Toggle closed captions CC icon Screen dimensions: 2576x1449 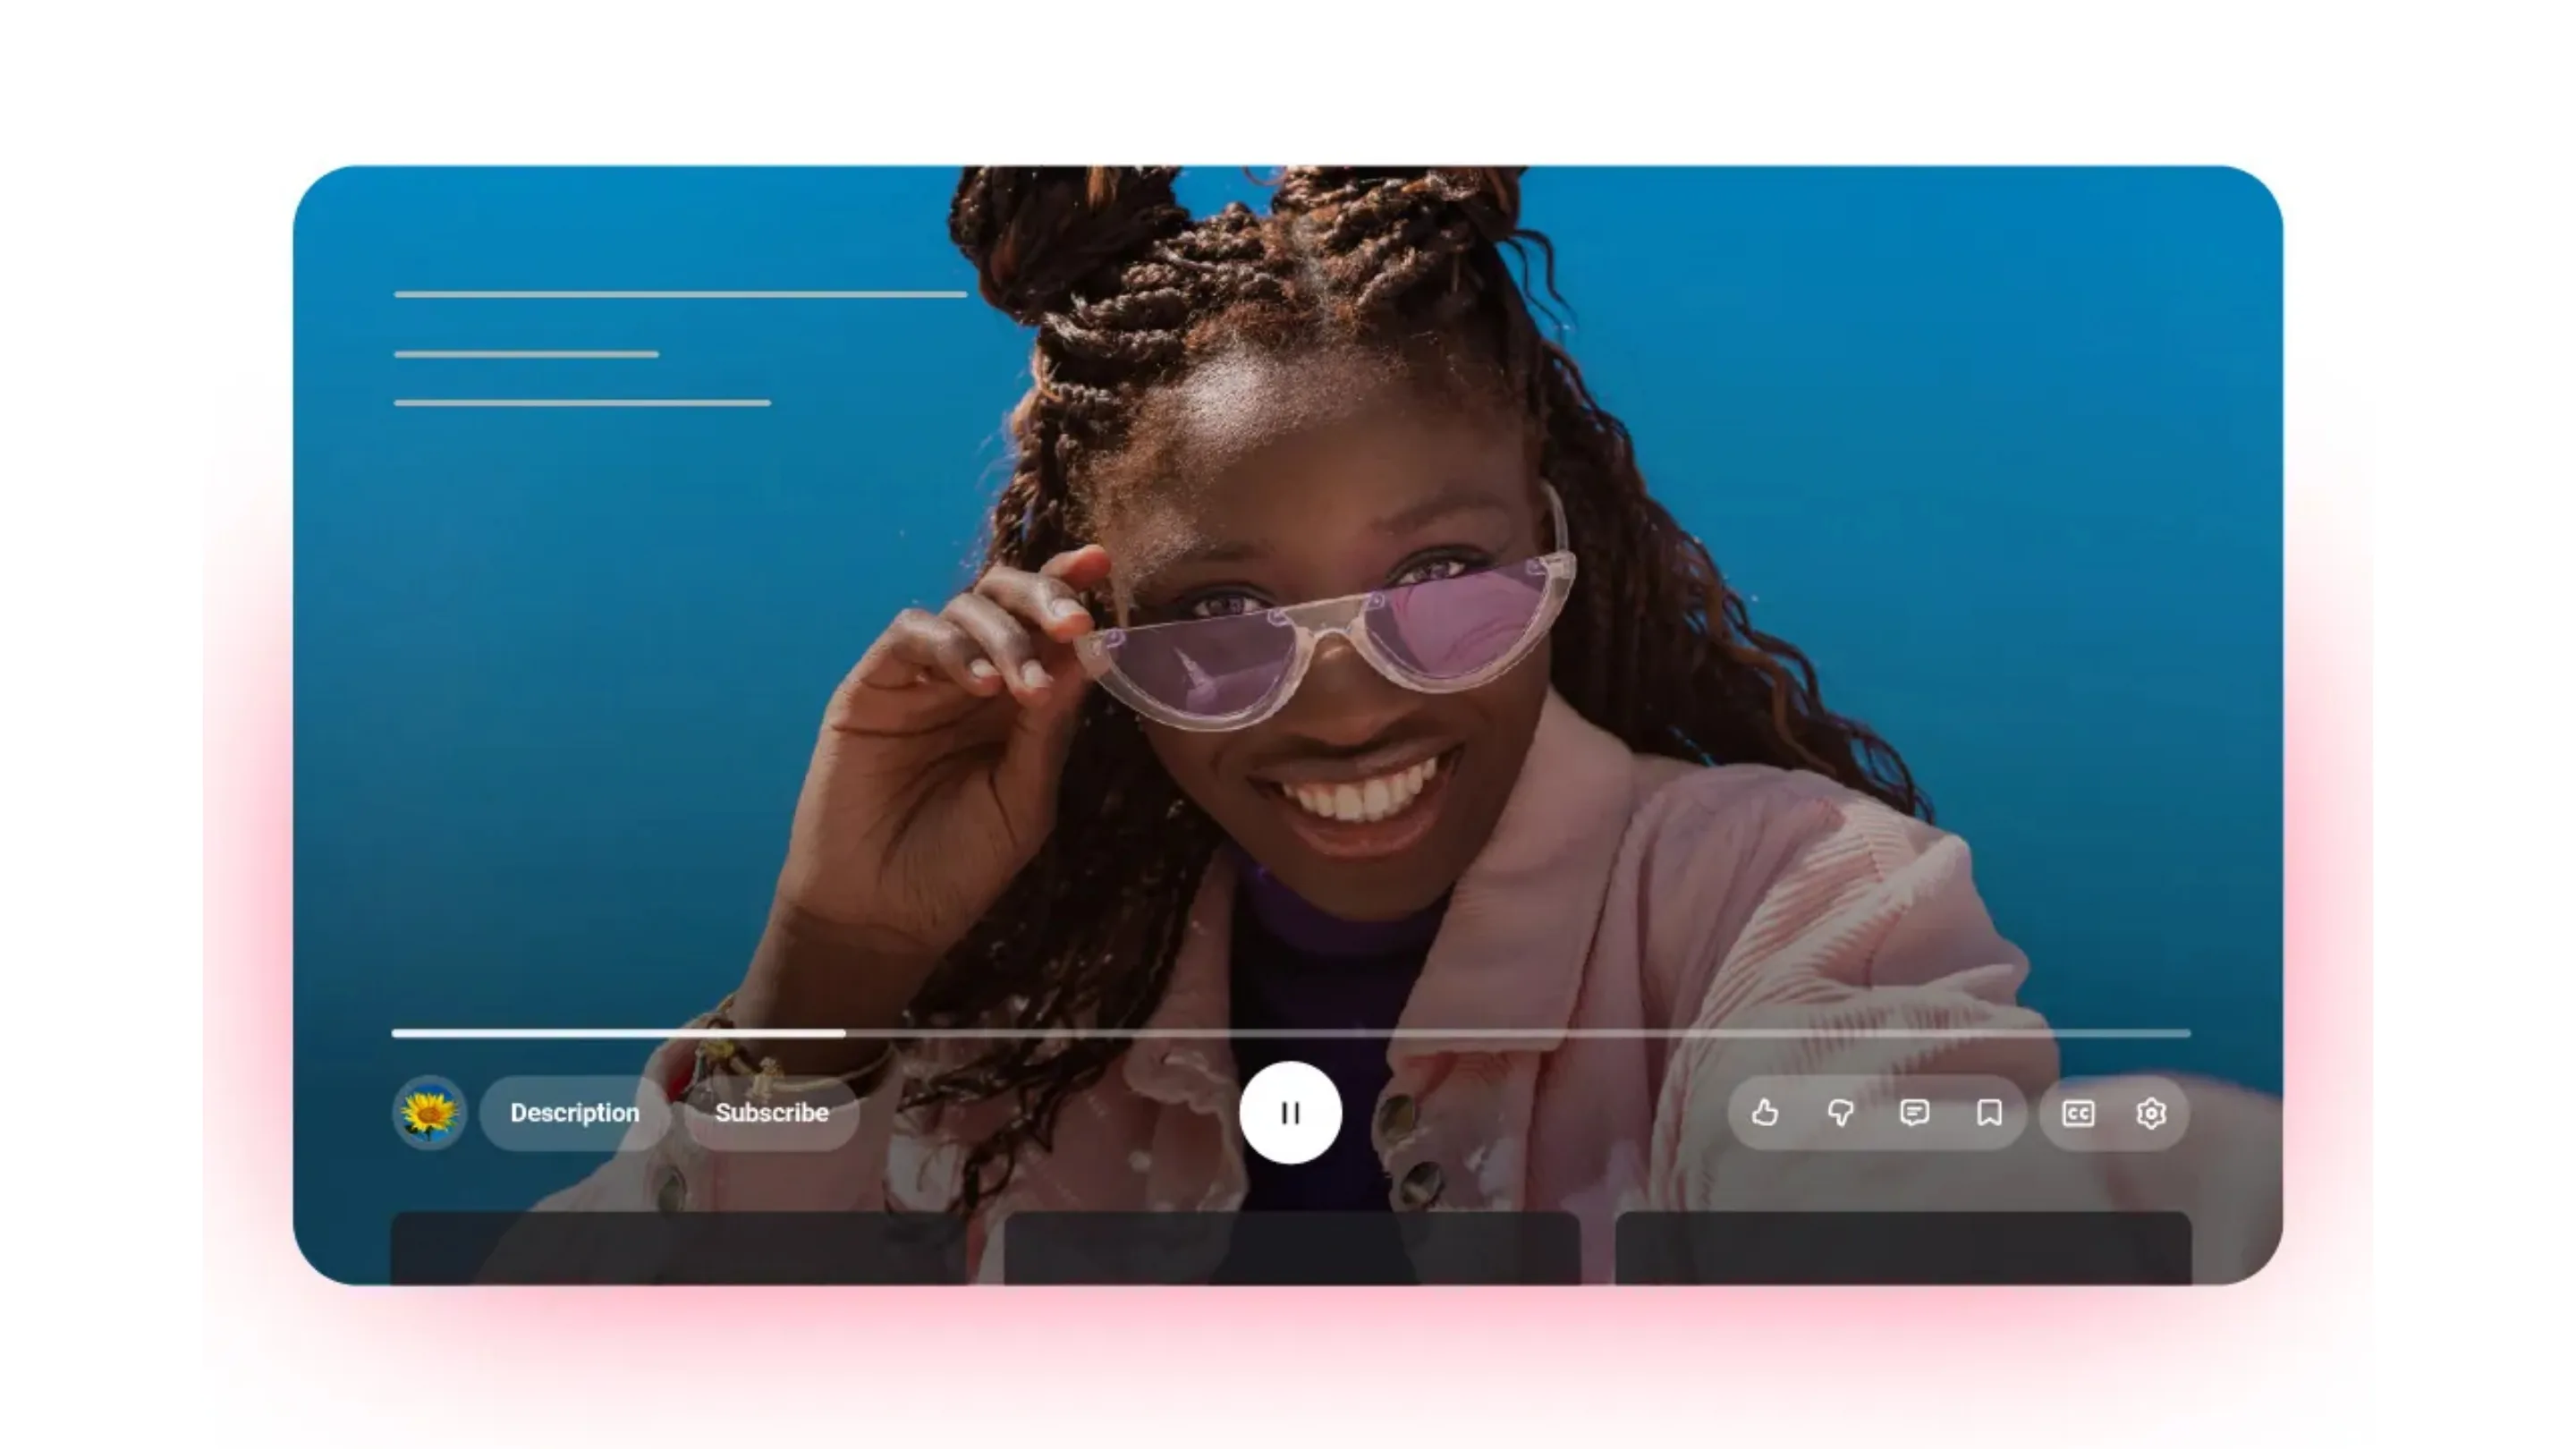click(2078, 1112)
